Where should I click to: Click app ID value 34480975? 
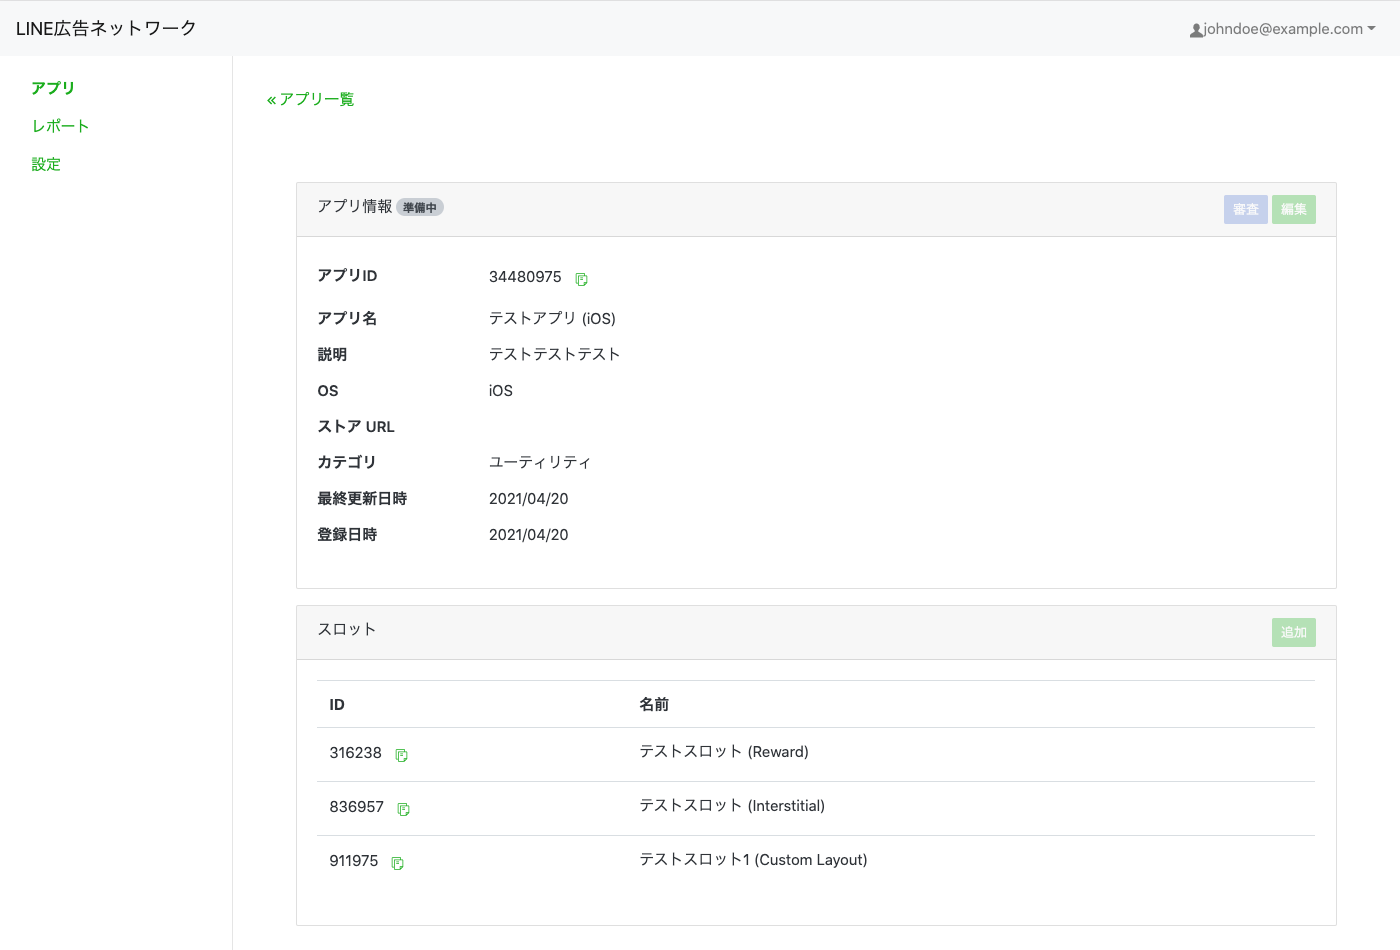(525, 277)
